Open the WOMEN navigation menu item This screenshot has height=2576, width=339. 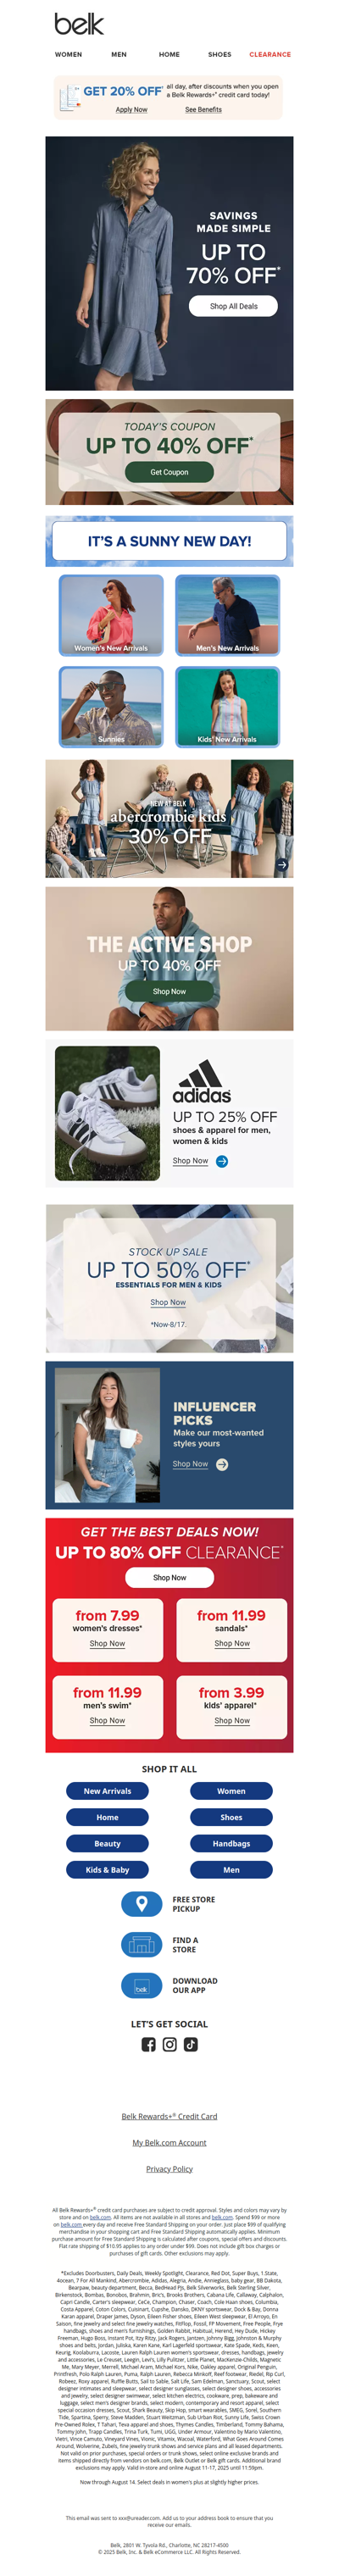tap(68, 55)
